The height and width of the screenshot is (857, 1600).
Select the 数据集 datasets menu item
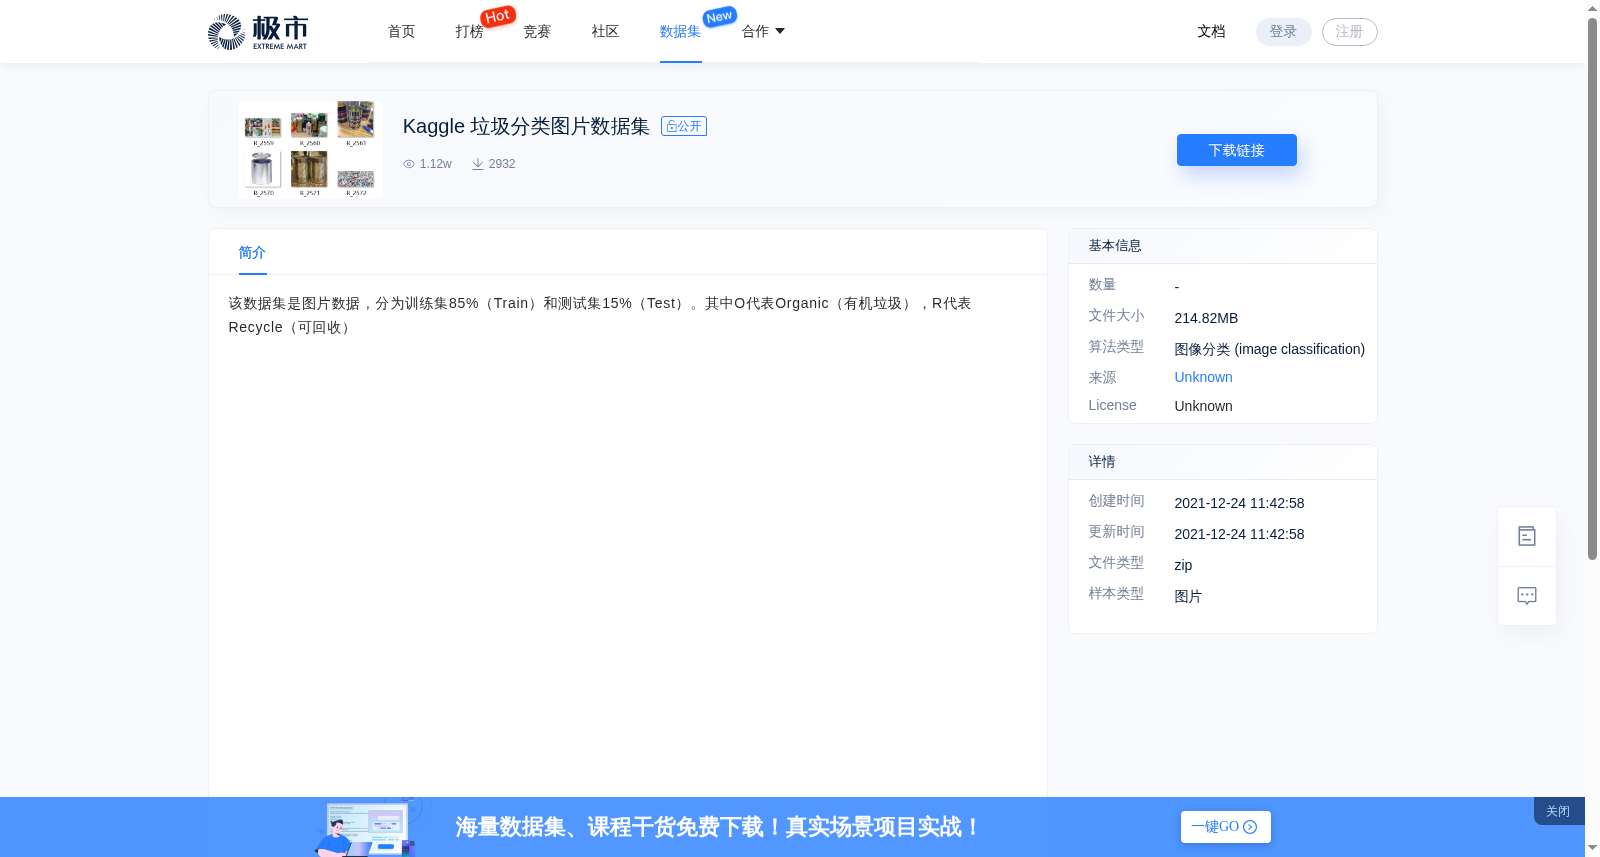point(680,32)
